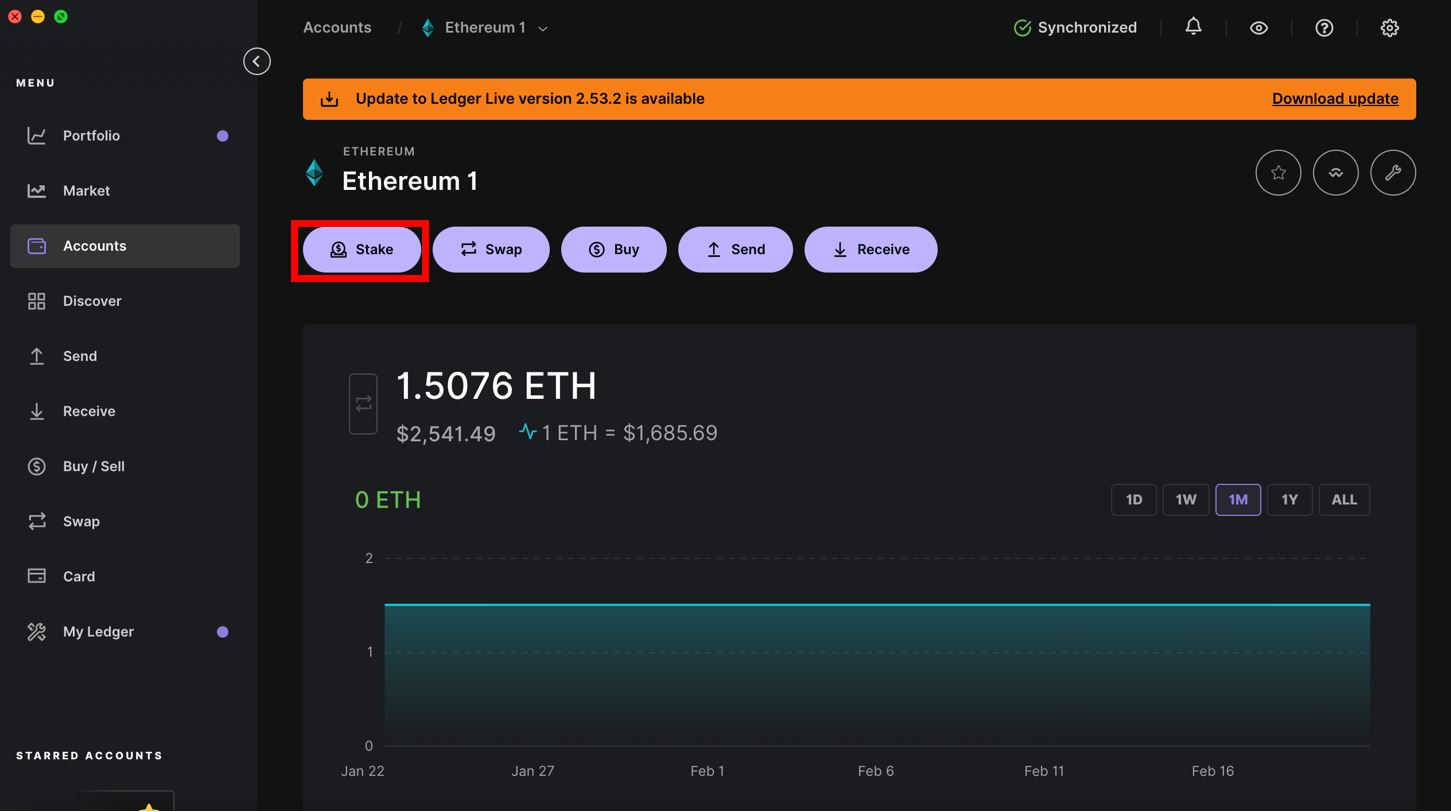This screenshot has height=812, width=1451.
Task: Open Portfolio from the sidebar menu
Action: coord(125,136)
